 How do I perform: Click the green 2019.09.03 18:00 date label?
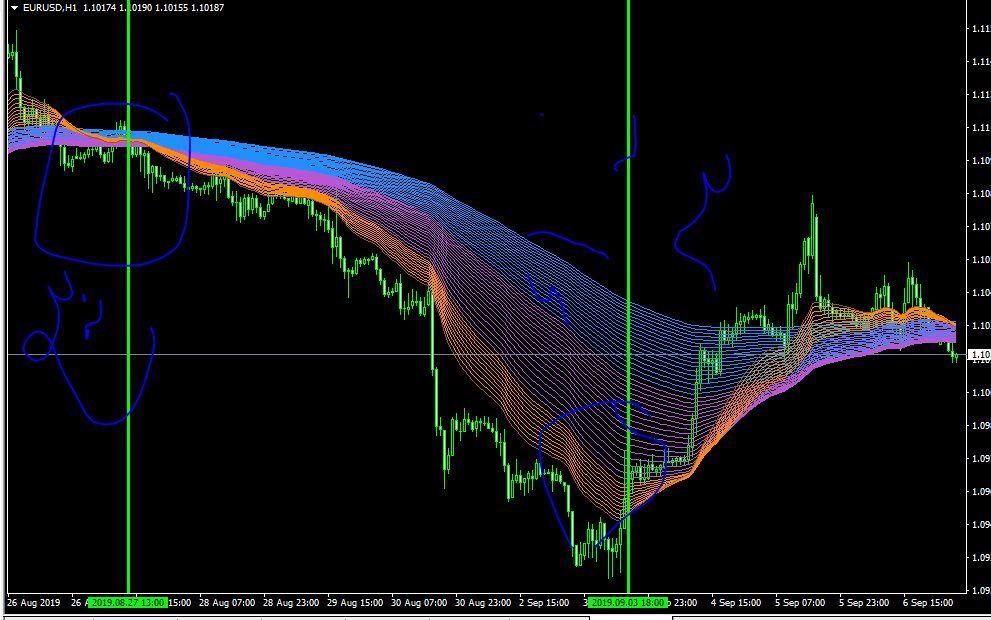[627, 603]
